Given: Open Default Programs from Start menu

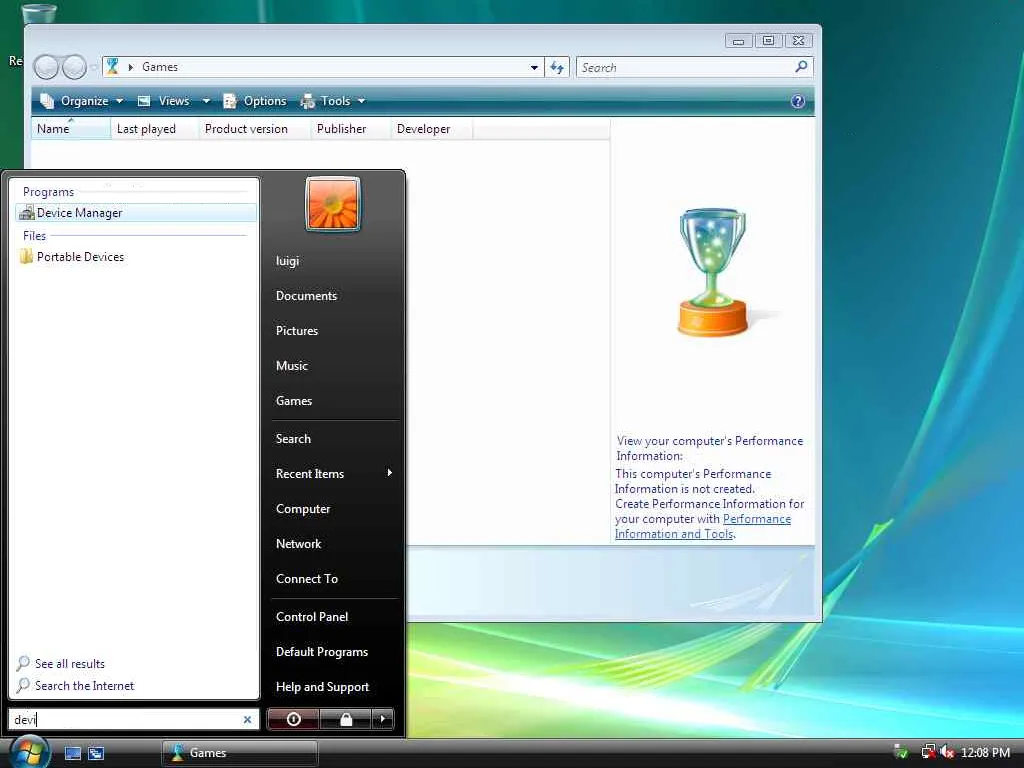Looking at the screenshot, I should [x=322, y=652].
